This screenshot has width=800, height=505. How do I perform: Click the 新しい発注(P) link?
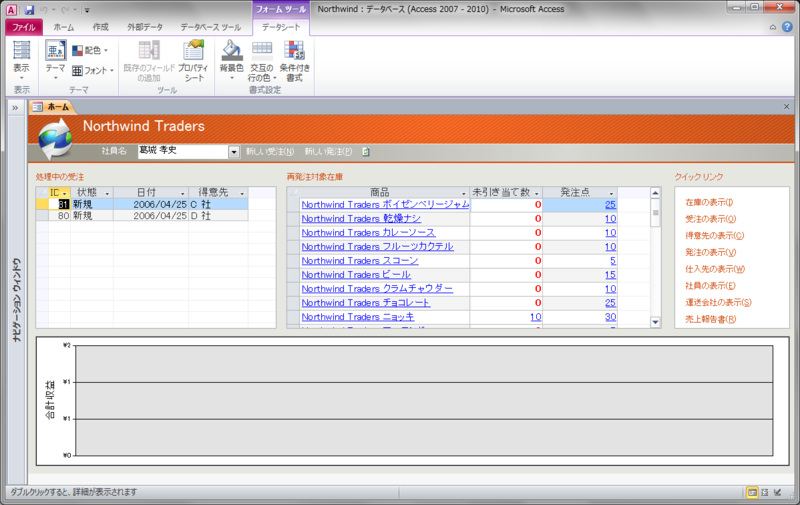(328, 152)
